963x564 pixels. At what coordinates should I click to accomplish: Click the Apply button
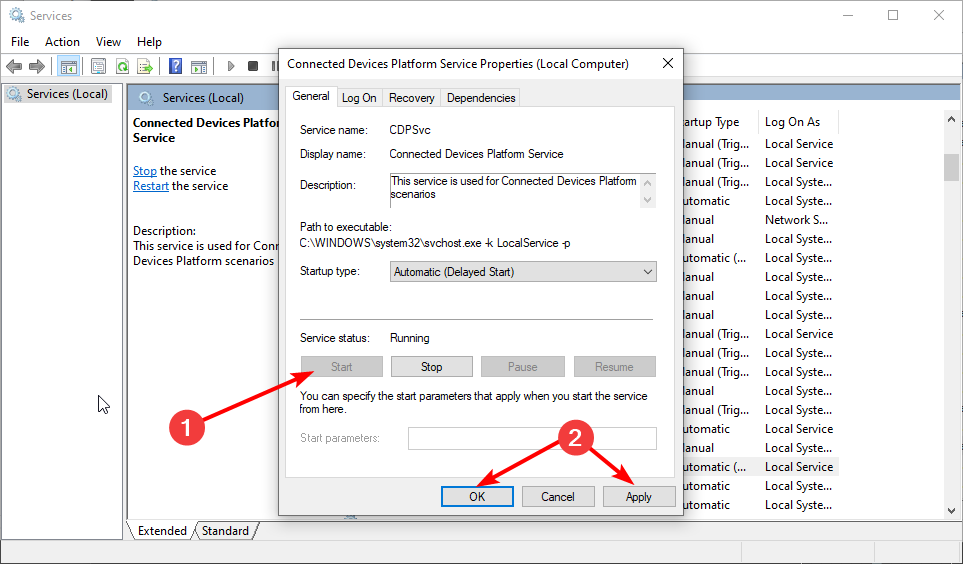(x=639, y=496)
